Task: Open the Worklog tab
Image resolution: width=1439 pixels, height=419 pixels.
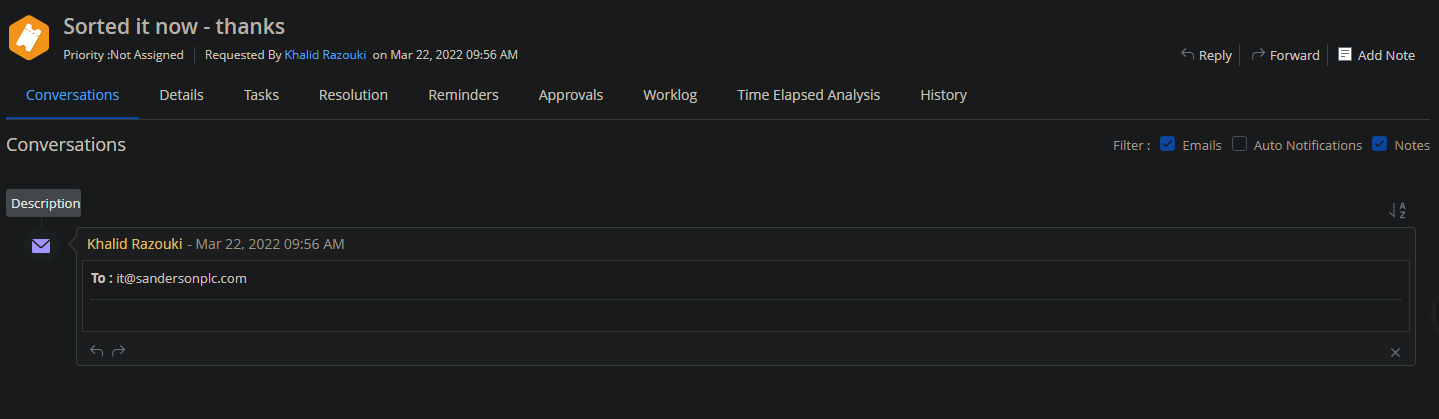Action: (670, 95)
